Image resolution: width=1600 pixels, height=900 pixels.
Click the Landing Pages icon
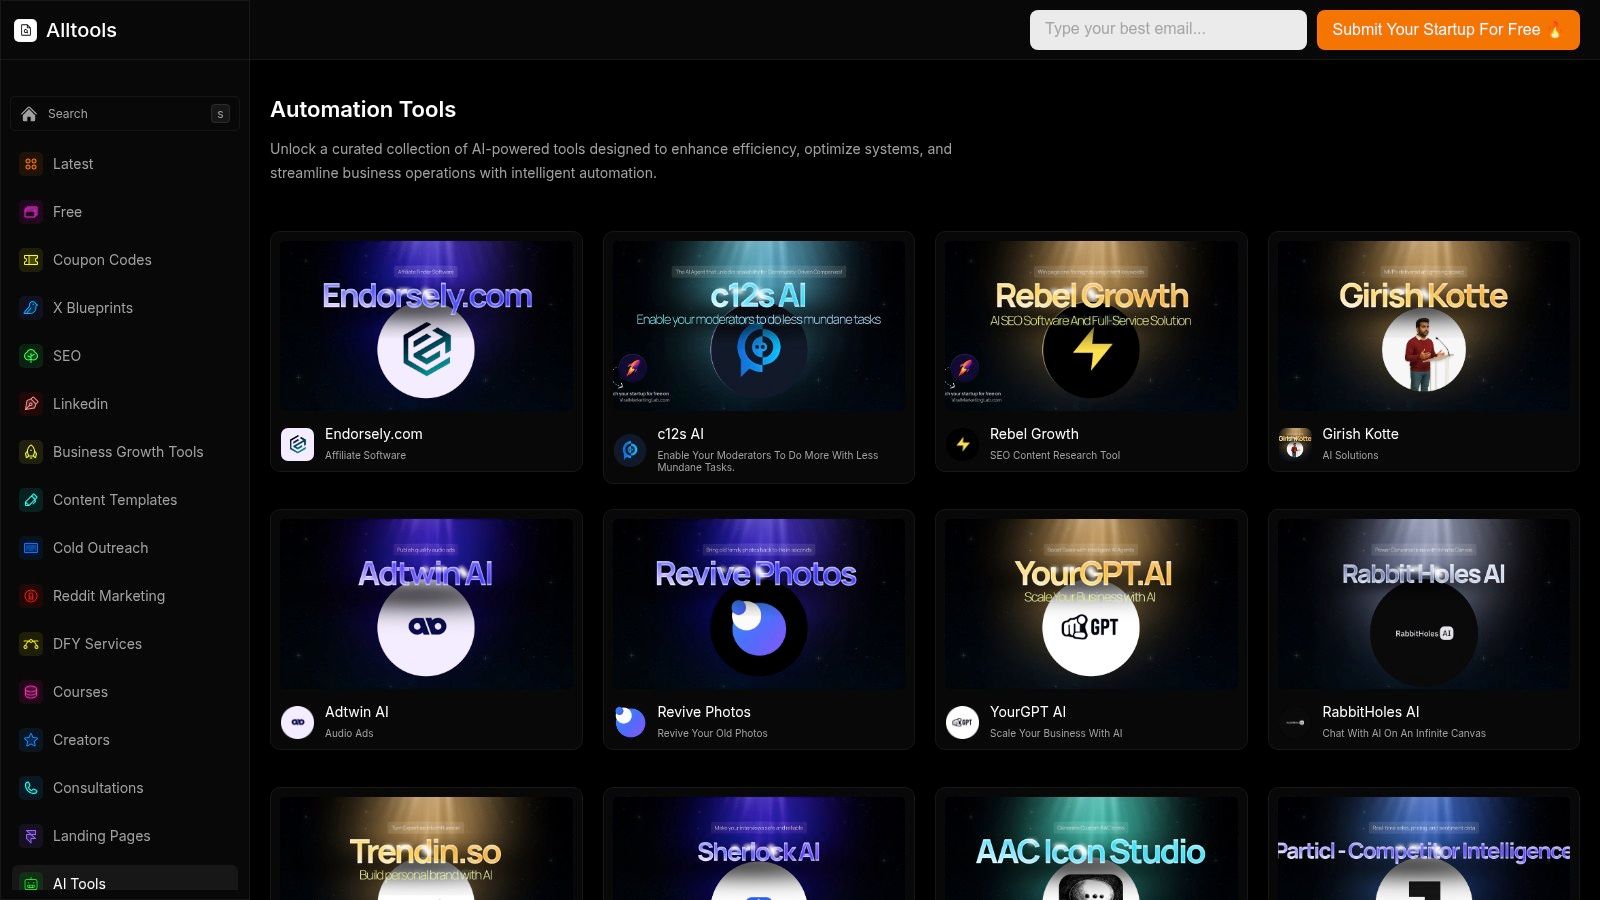pyautogui.click(x=31, y=836)
